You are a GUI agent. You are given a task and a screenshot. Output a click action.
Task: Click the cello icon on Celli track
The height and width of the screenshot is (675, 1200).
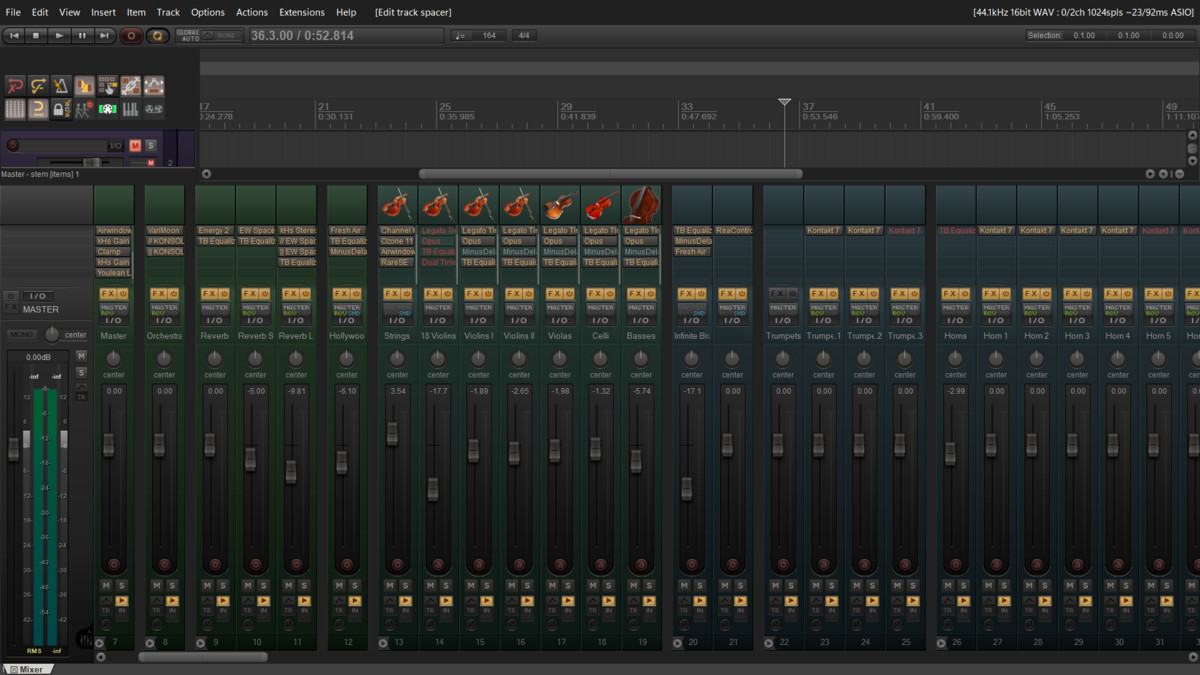click(600, 204)
